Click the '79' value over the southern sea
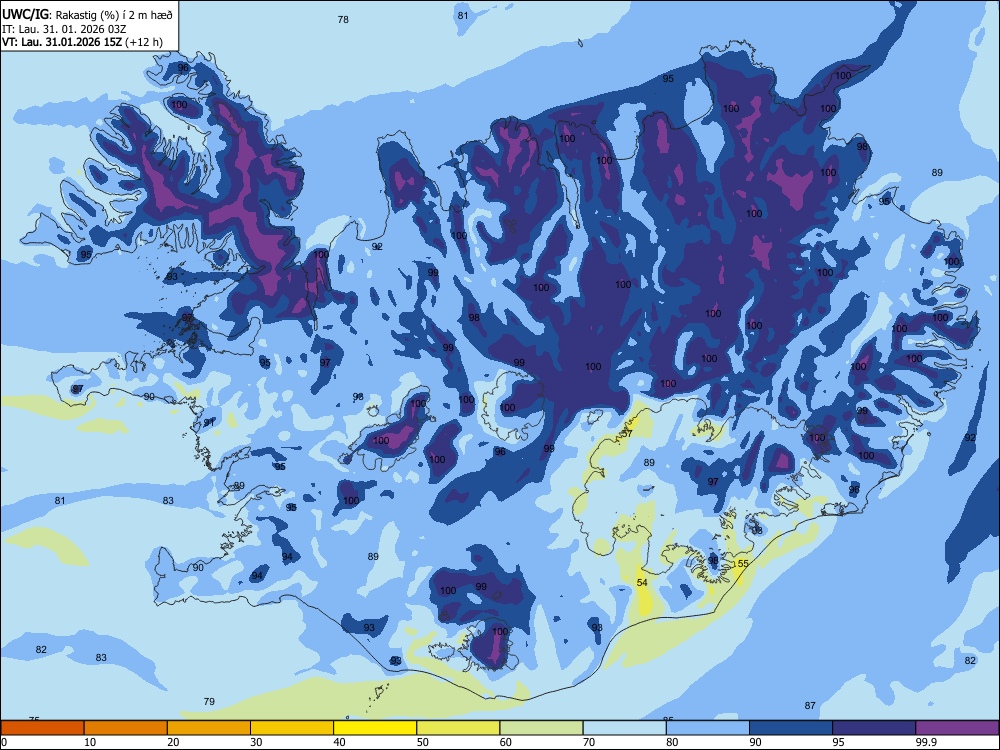This screenshot has height=750, width=1000. pyautogui.click(x=209, y=702)
